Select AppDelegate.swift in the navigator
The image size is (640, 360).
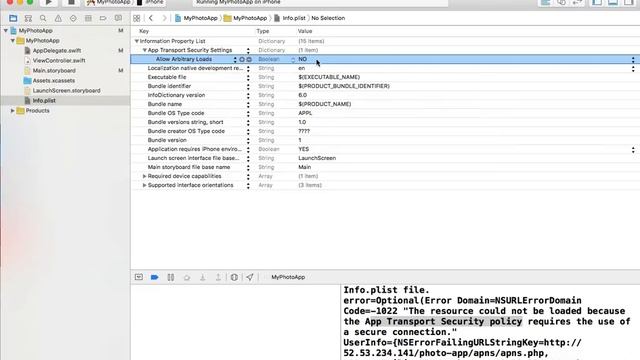57,51
